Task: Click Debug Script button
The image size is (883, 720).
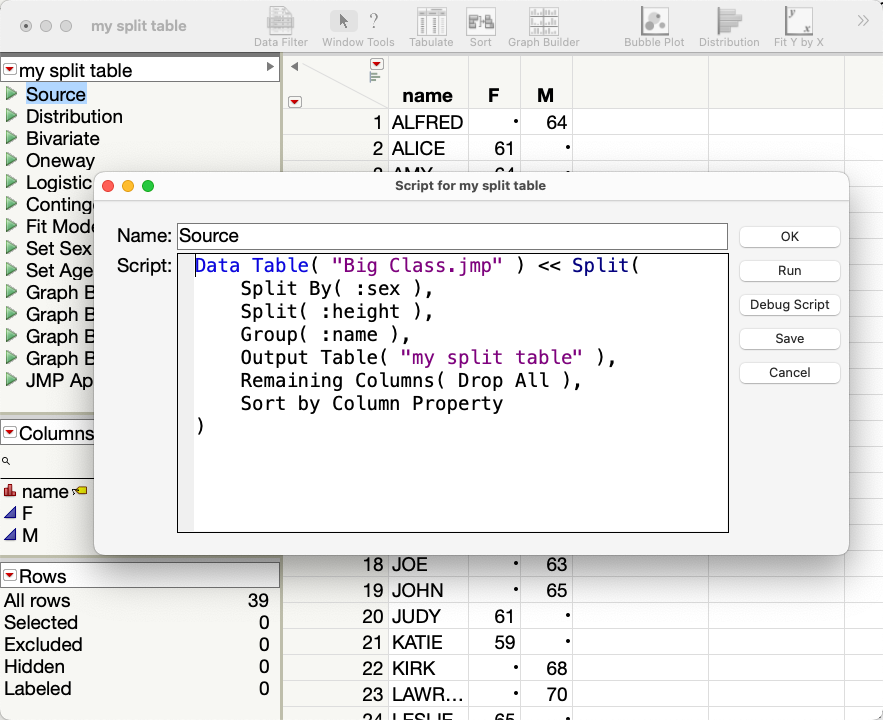Action: point(789,304)
